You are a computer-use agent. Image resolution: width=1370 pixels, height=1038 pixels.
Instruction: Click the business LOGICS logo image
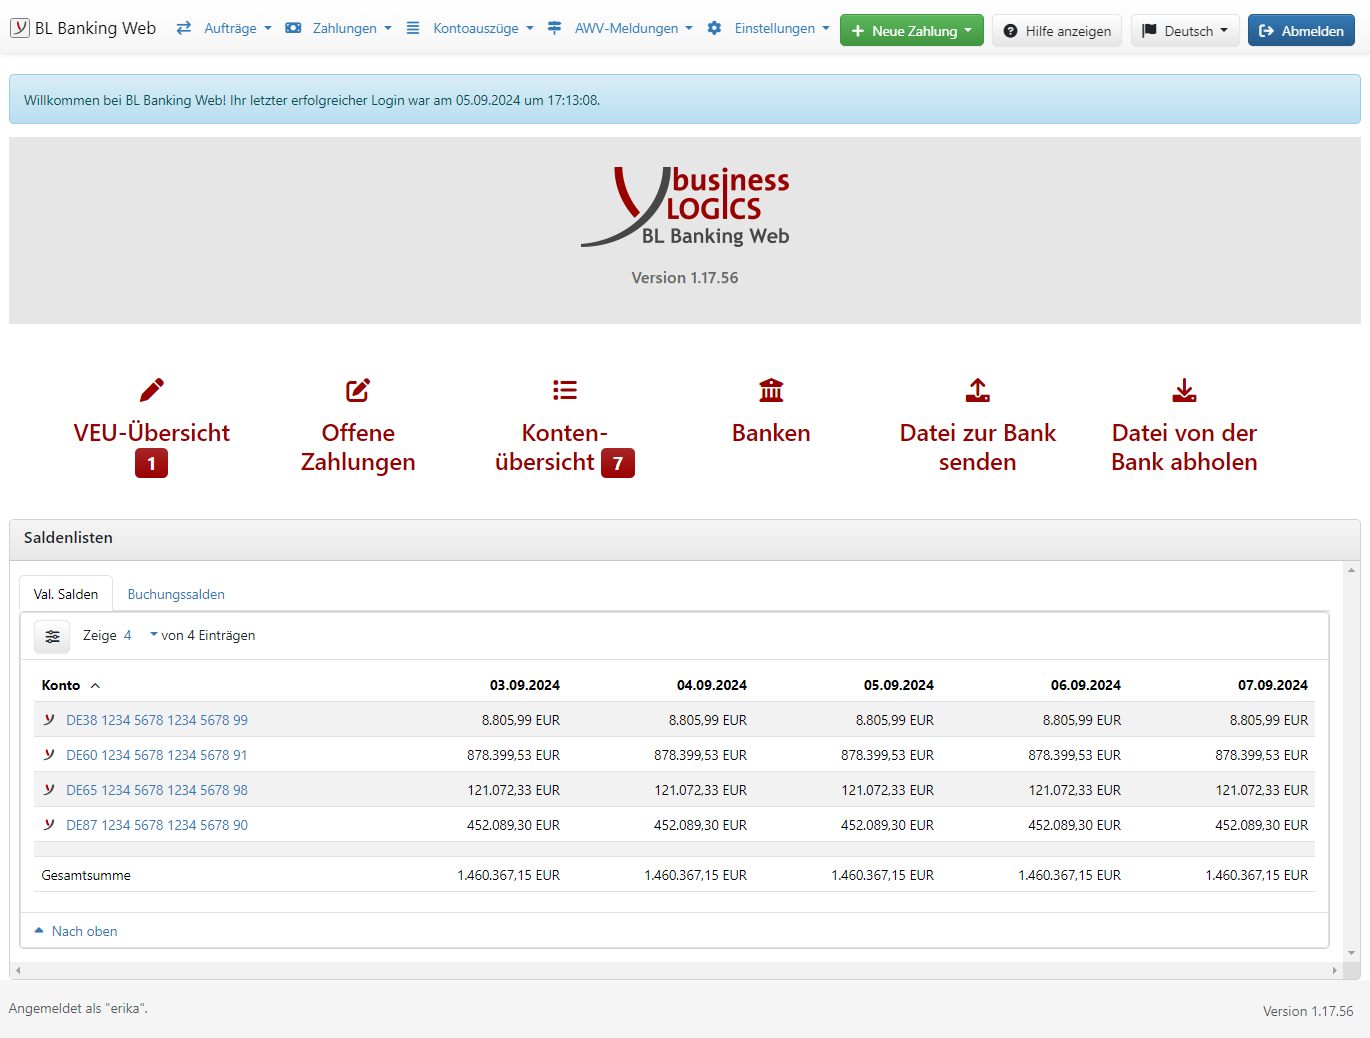pos(685,207)
